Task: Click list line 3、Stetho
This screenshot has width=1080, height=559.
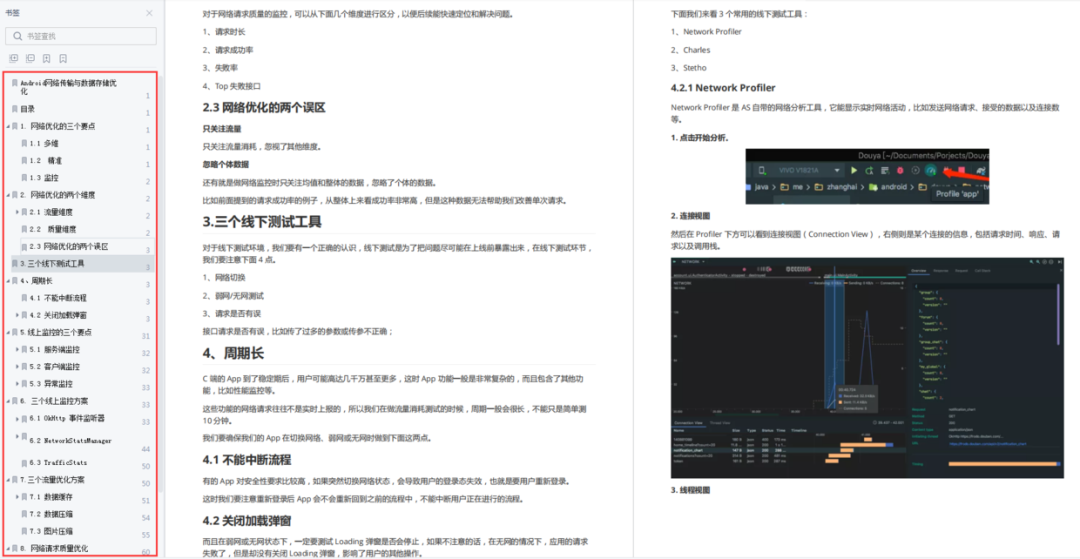Action: [x=689, y=67]
